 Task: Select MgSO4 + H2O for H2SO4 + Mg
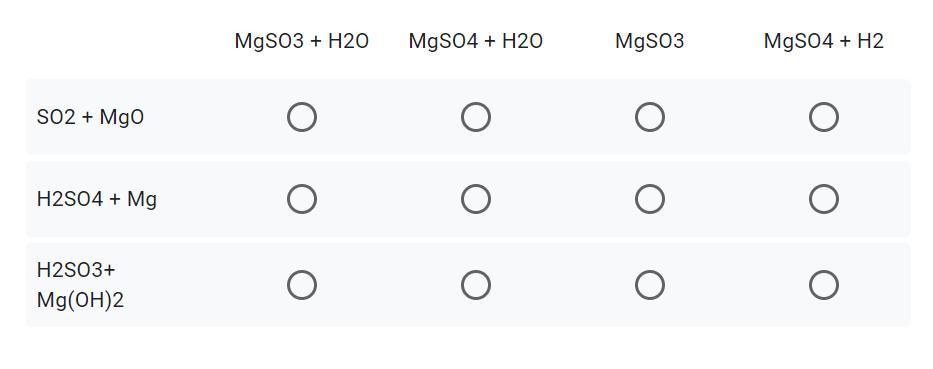(x=475, y=199)
